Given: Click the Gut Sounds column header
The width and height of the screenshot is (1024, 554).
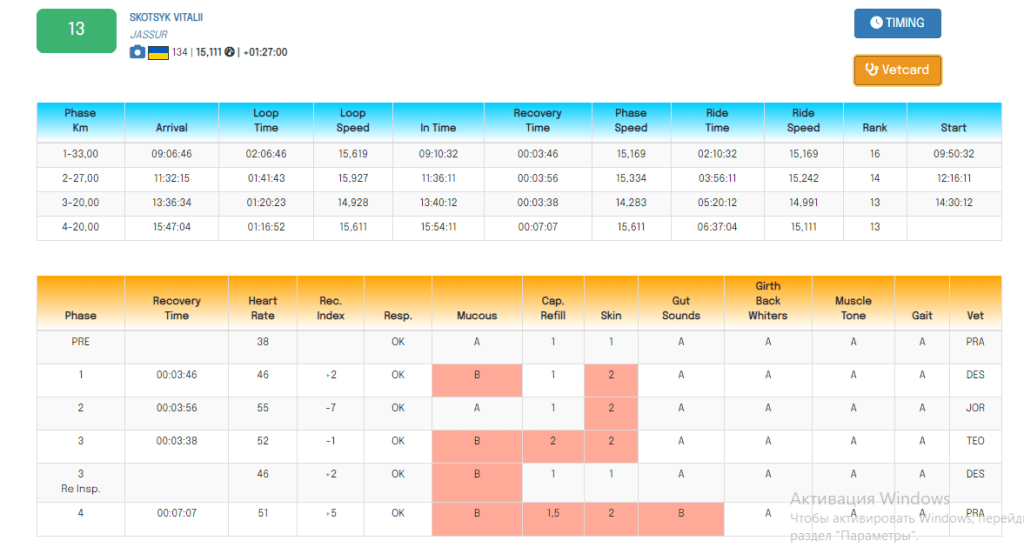Looking at the screenshot, I should click(x=681, y=308).
